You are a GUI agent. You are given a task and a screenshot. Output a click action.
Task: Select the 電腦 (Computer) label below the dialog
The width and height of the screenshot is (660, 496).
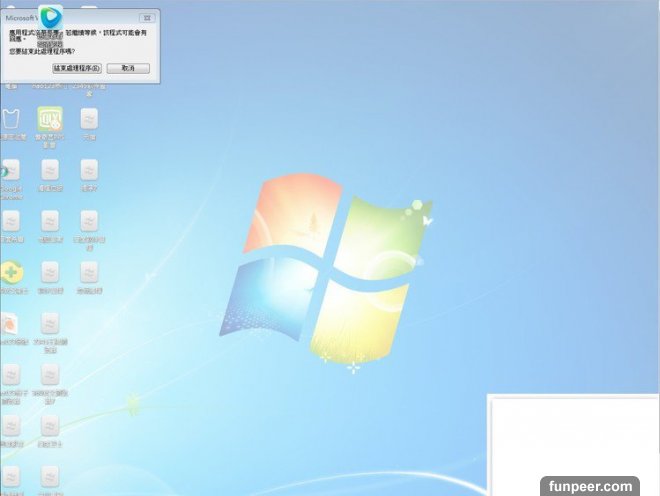tap(12, 87)
